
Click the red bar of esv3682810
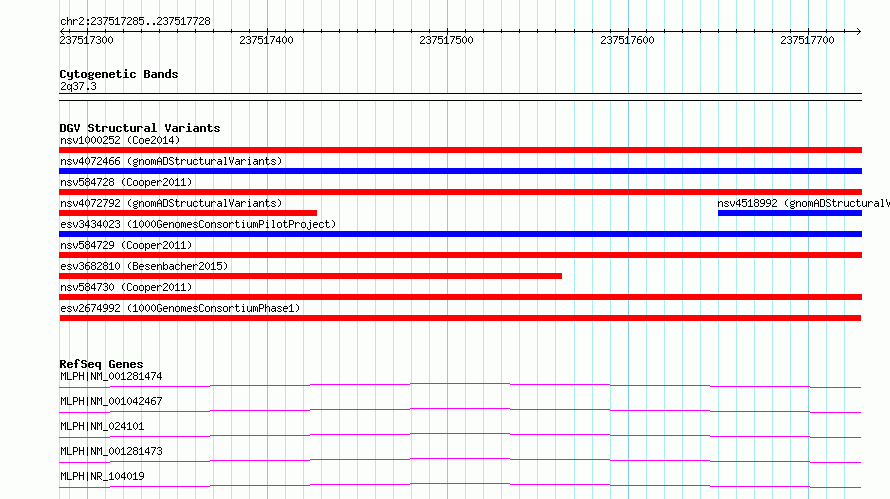point(310,276)
